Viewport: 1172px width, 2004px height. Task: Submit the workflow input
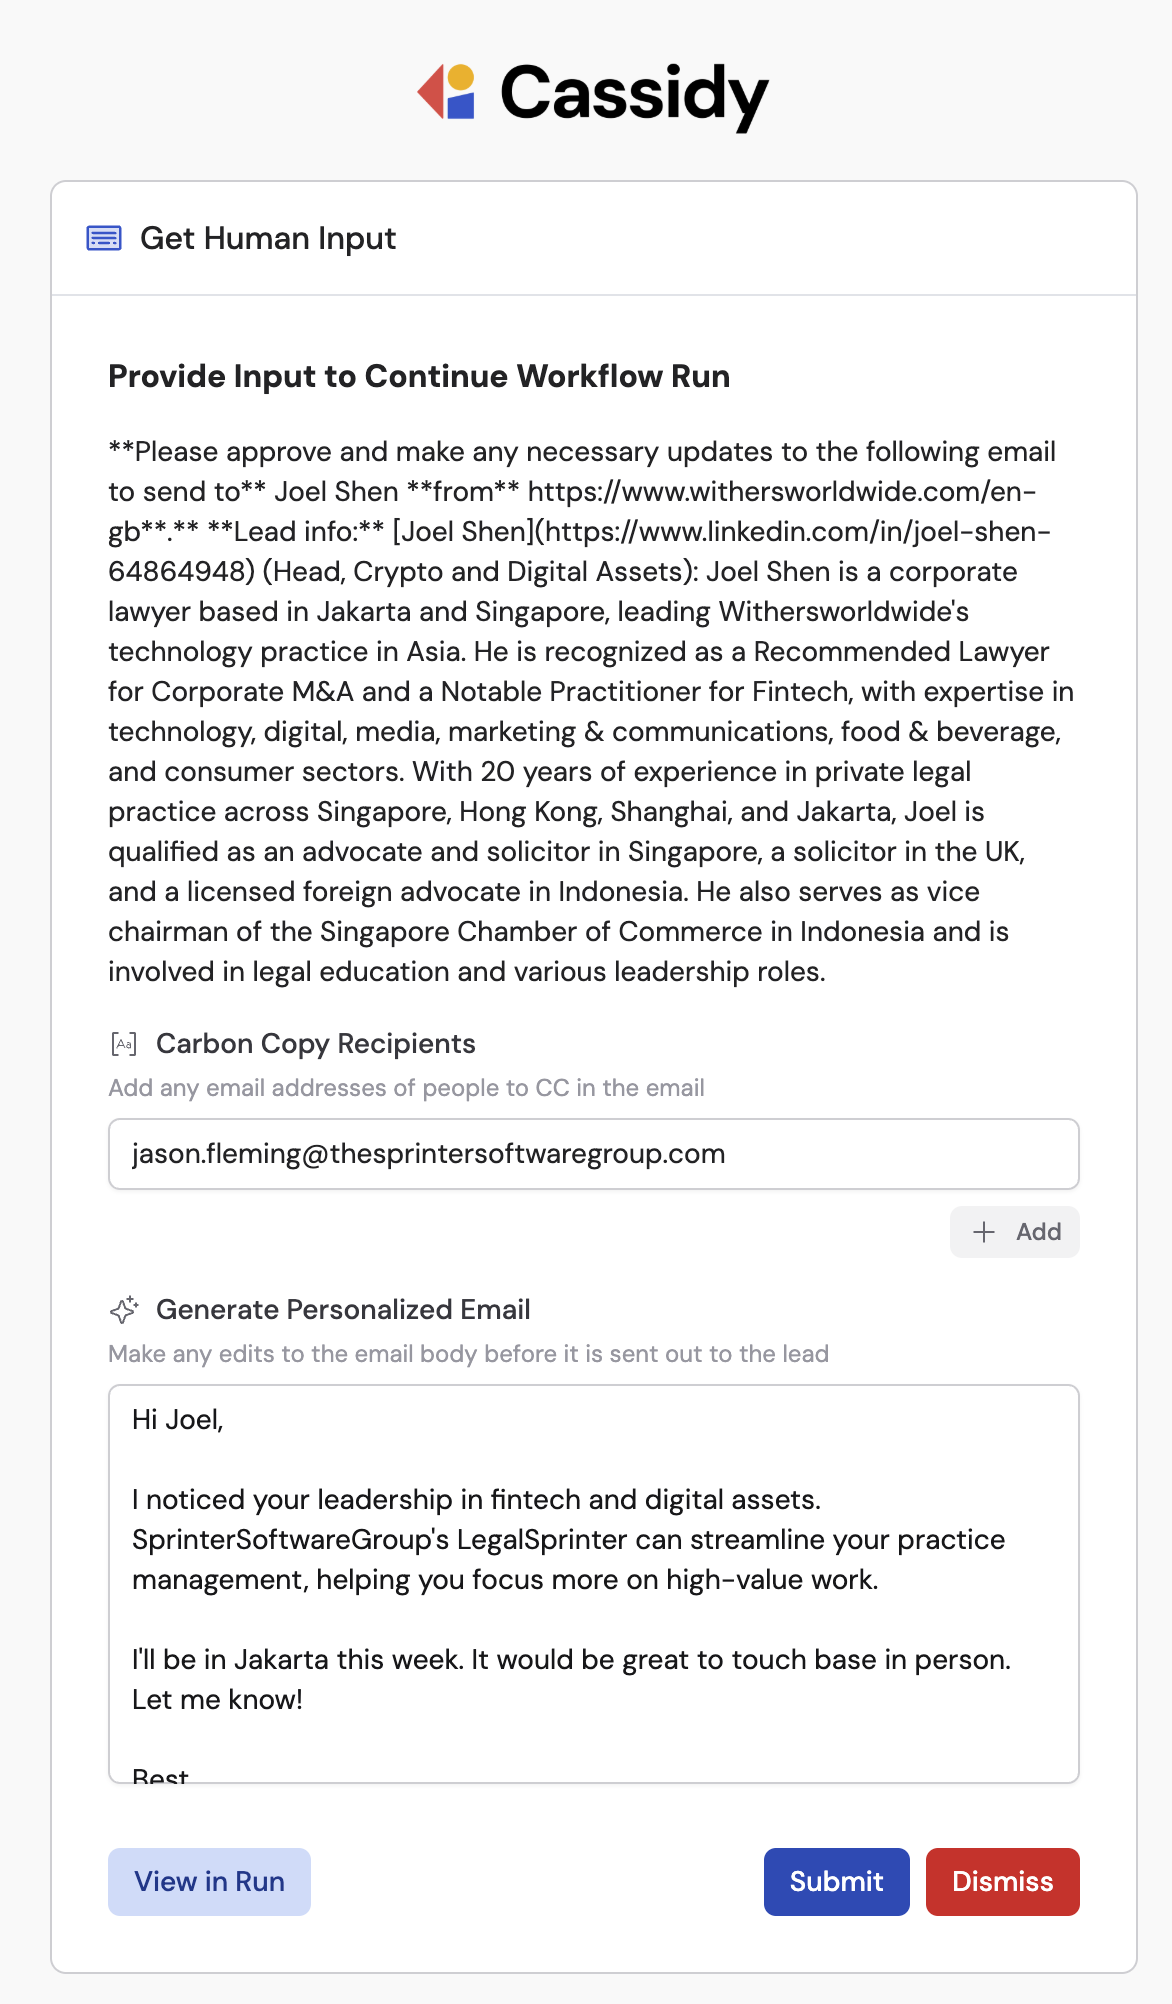[x=836, y=1881]
